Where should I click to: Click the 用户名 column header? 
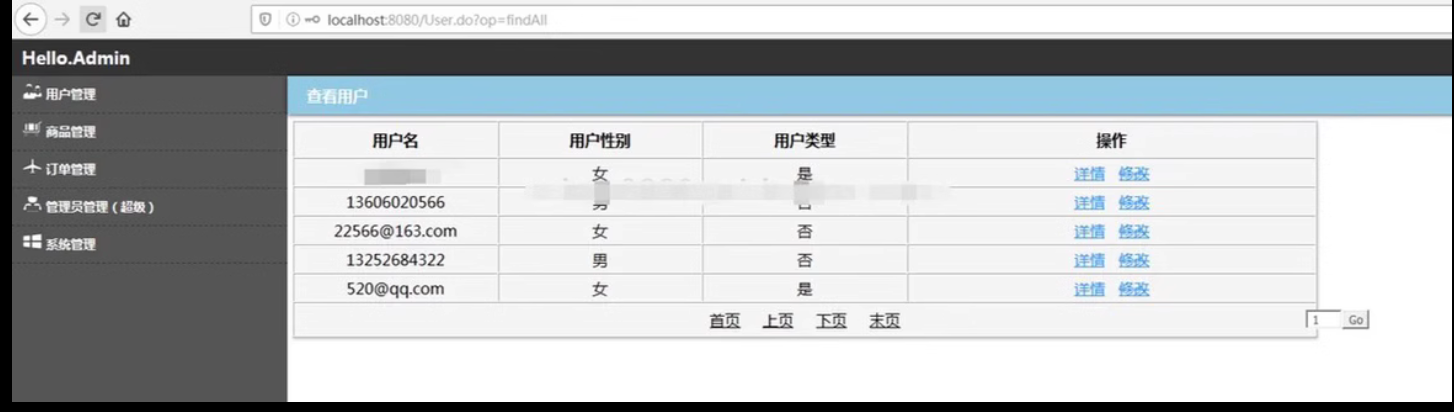tap(395, 141)
